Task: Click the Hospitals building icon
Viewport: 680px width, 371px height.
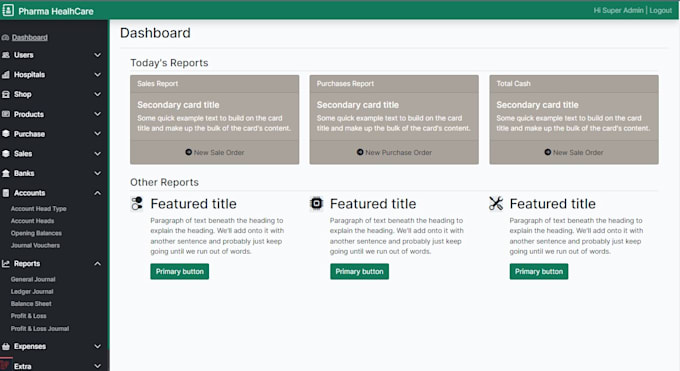Action: pyautogui.click(x=6, y=75)
